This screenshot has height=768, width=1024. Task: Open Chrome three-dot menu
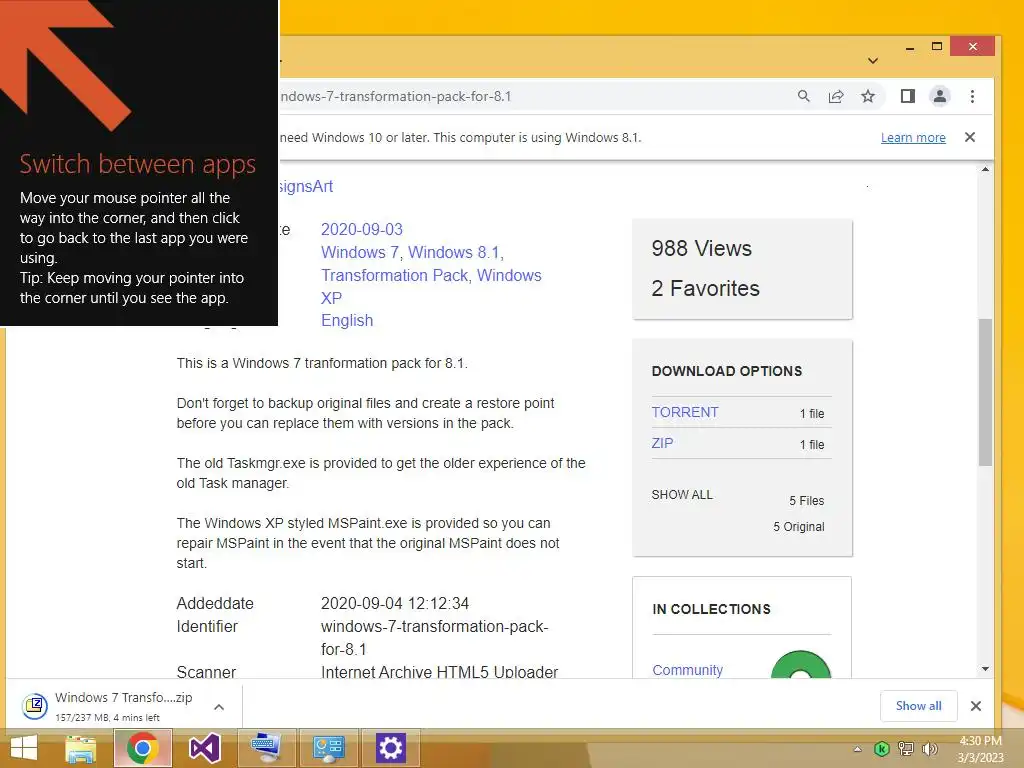(972, 97)
